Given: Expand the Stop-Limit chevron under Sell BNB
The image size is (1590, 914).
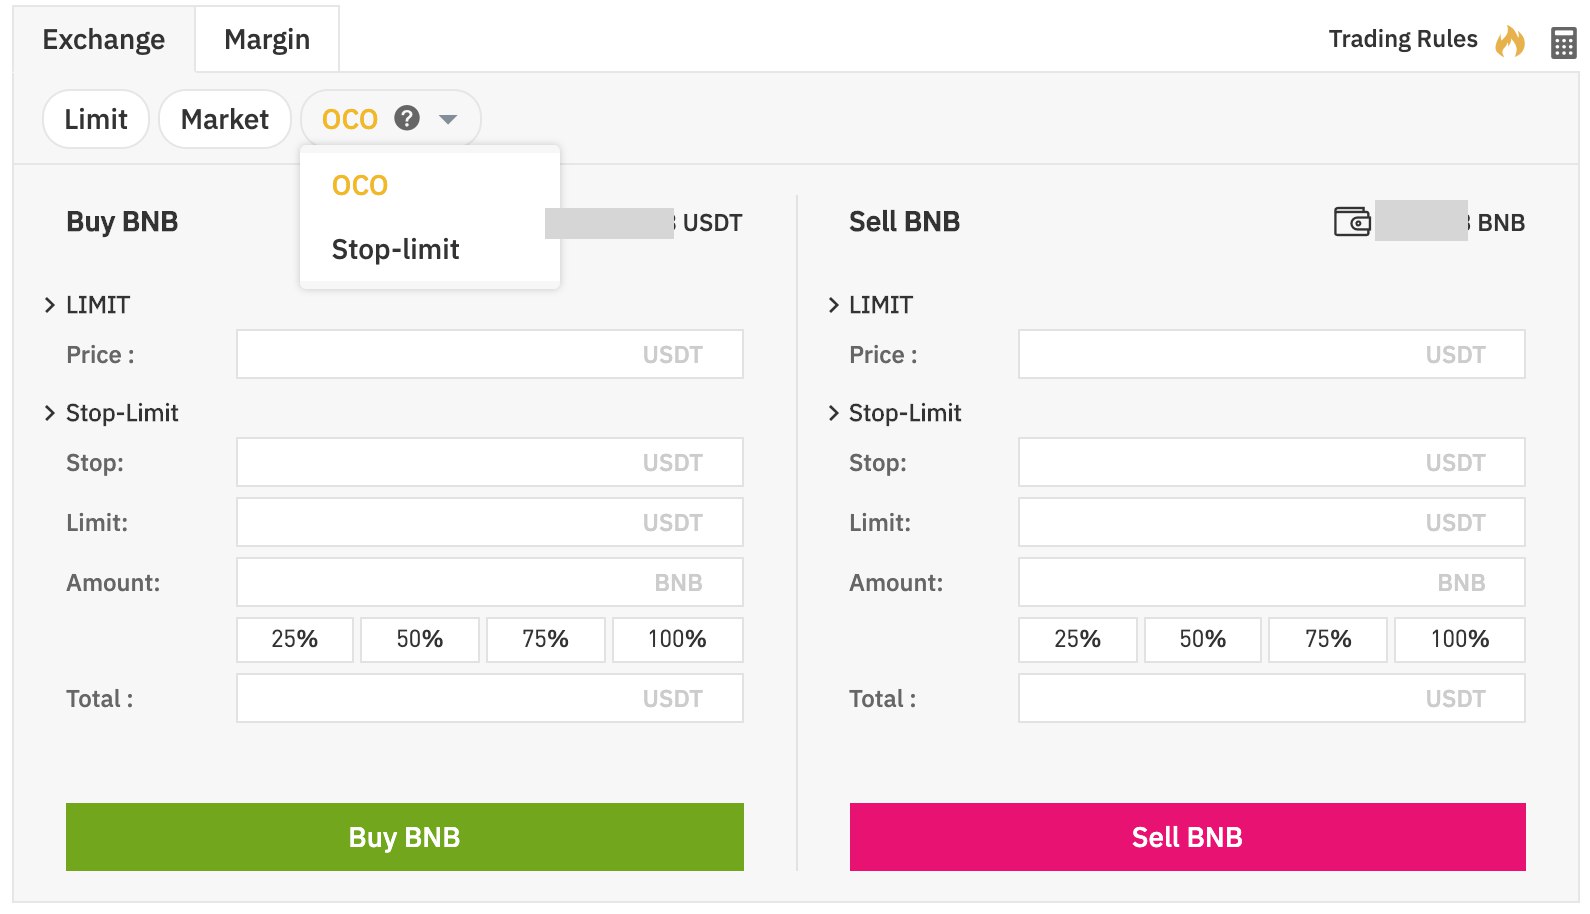Looking at the screenshot, I should click(834, 413).
